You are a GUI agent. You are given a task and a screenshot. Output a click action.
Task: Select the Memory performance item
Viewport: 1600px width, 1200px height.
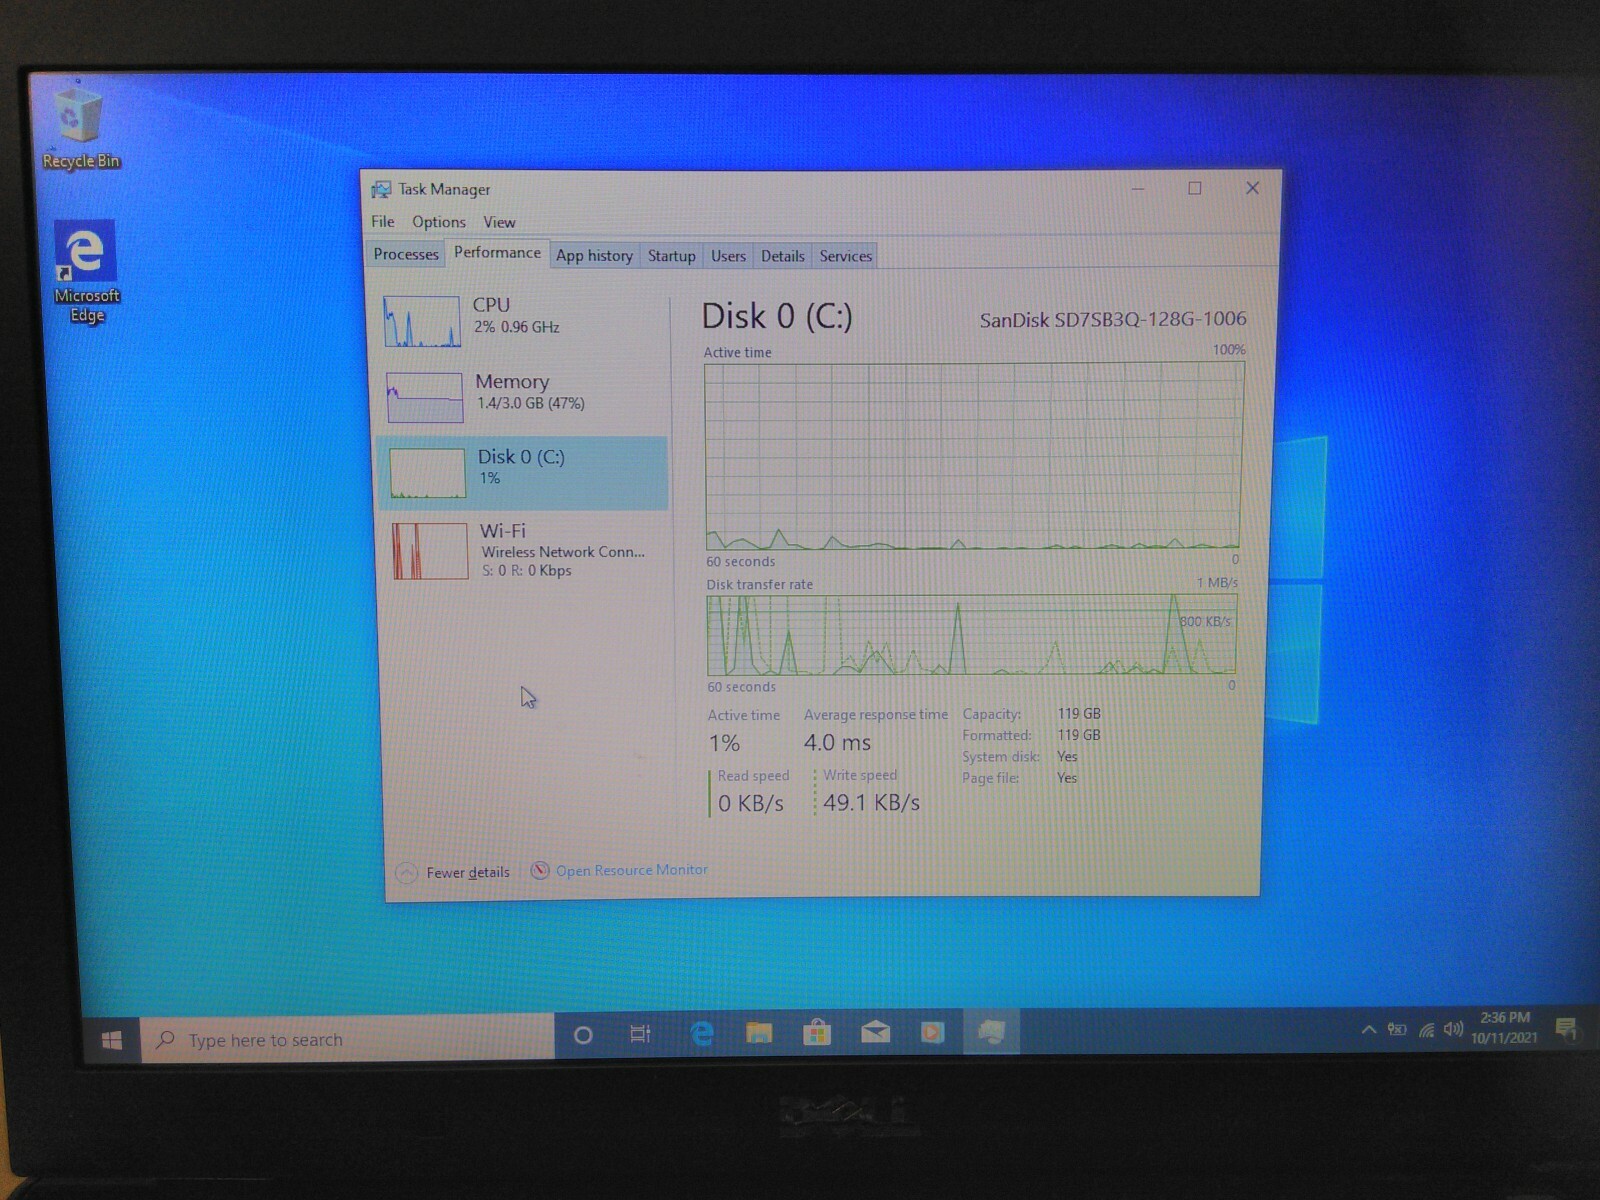pos(523,396)
